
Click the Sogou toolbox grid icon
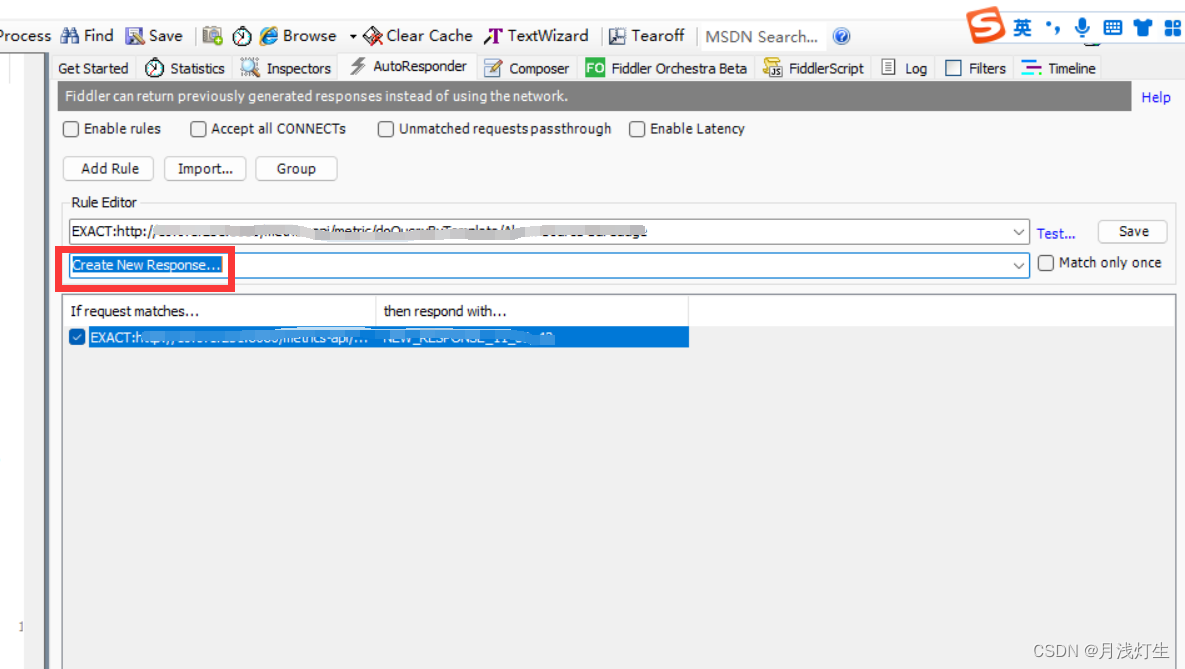coord(1172,28)
